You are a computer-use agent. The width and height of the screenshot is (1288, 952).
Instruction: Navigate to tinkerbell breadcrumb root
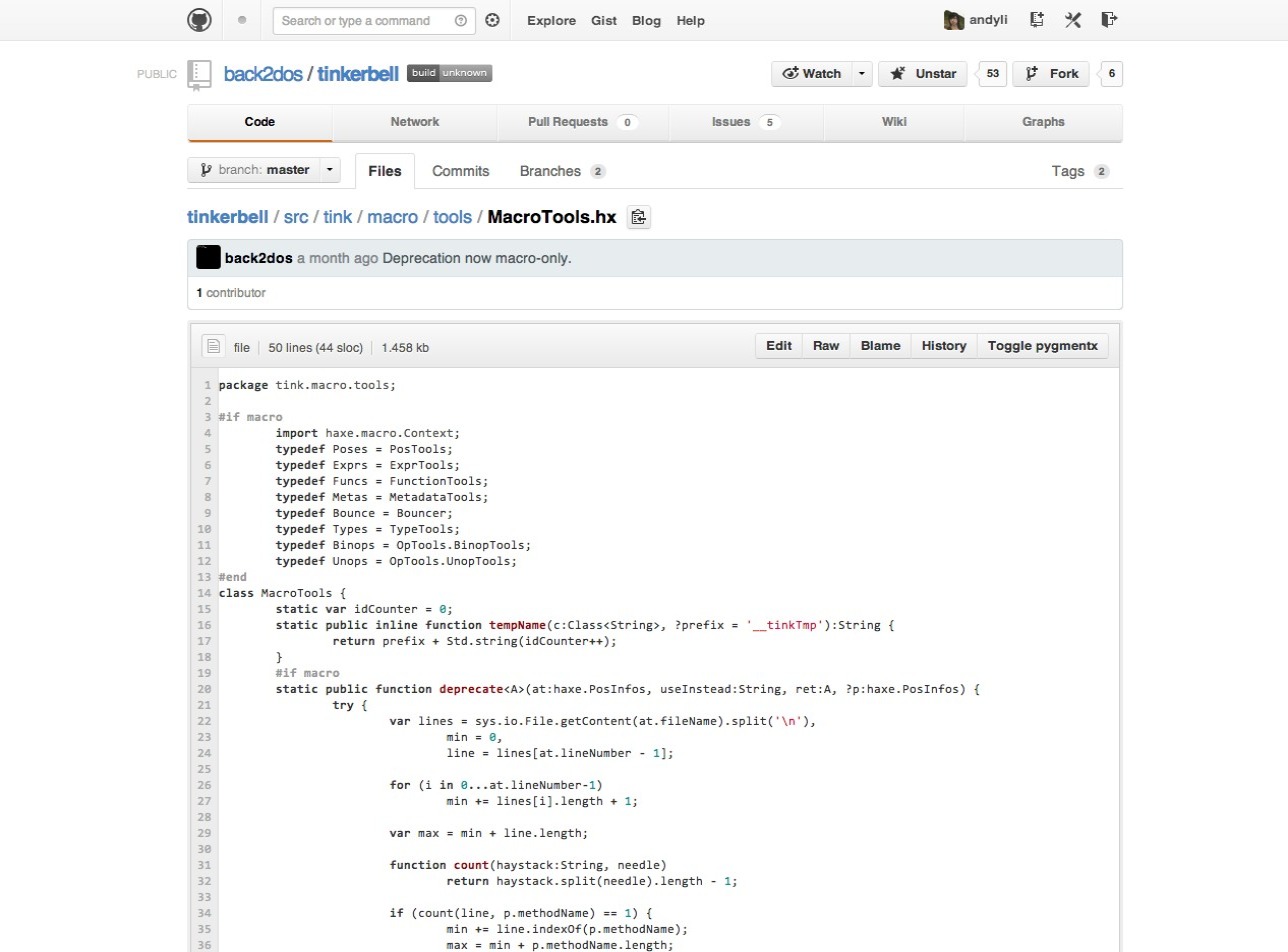(x=228, y=216)
